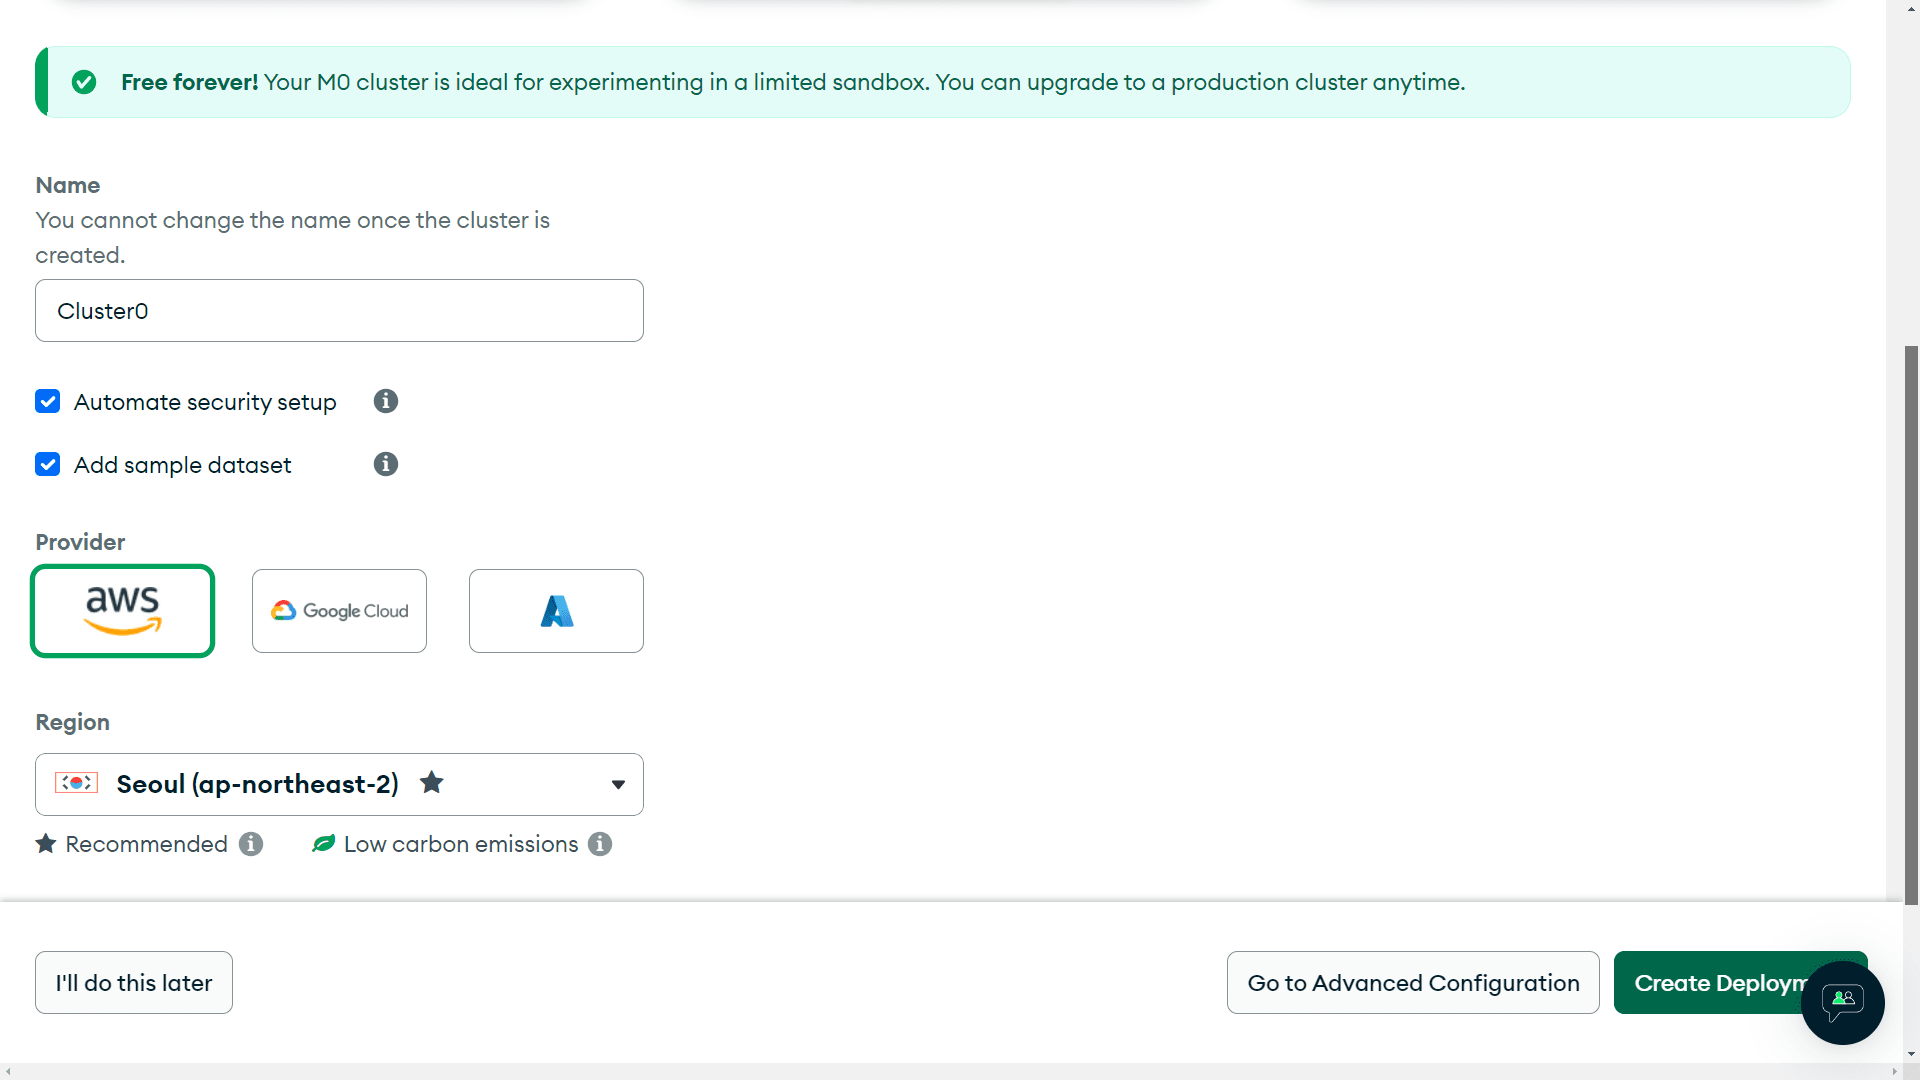Click the Recommended star icon
The image size is (1920, 1080).
(x=47, y=844)
